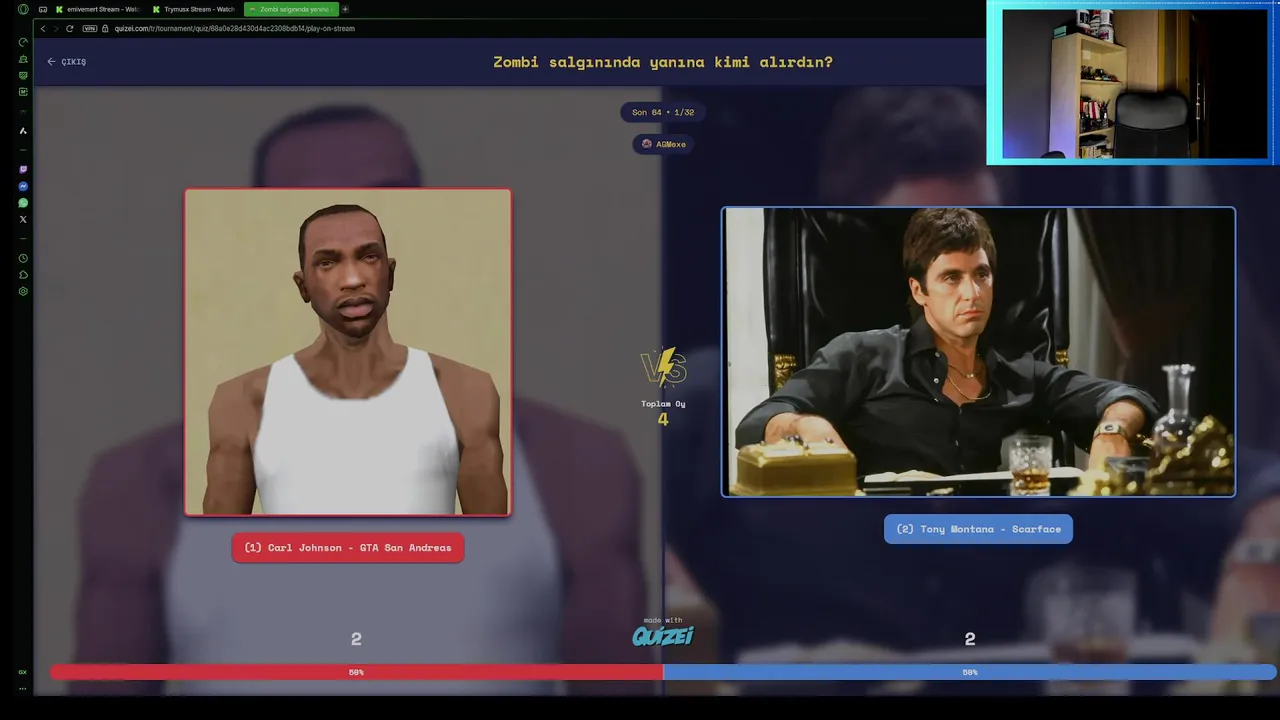The image size is (1280, 720).
Task: Toggle the VPN badge in address bar
Action: (90, 28)
